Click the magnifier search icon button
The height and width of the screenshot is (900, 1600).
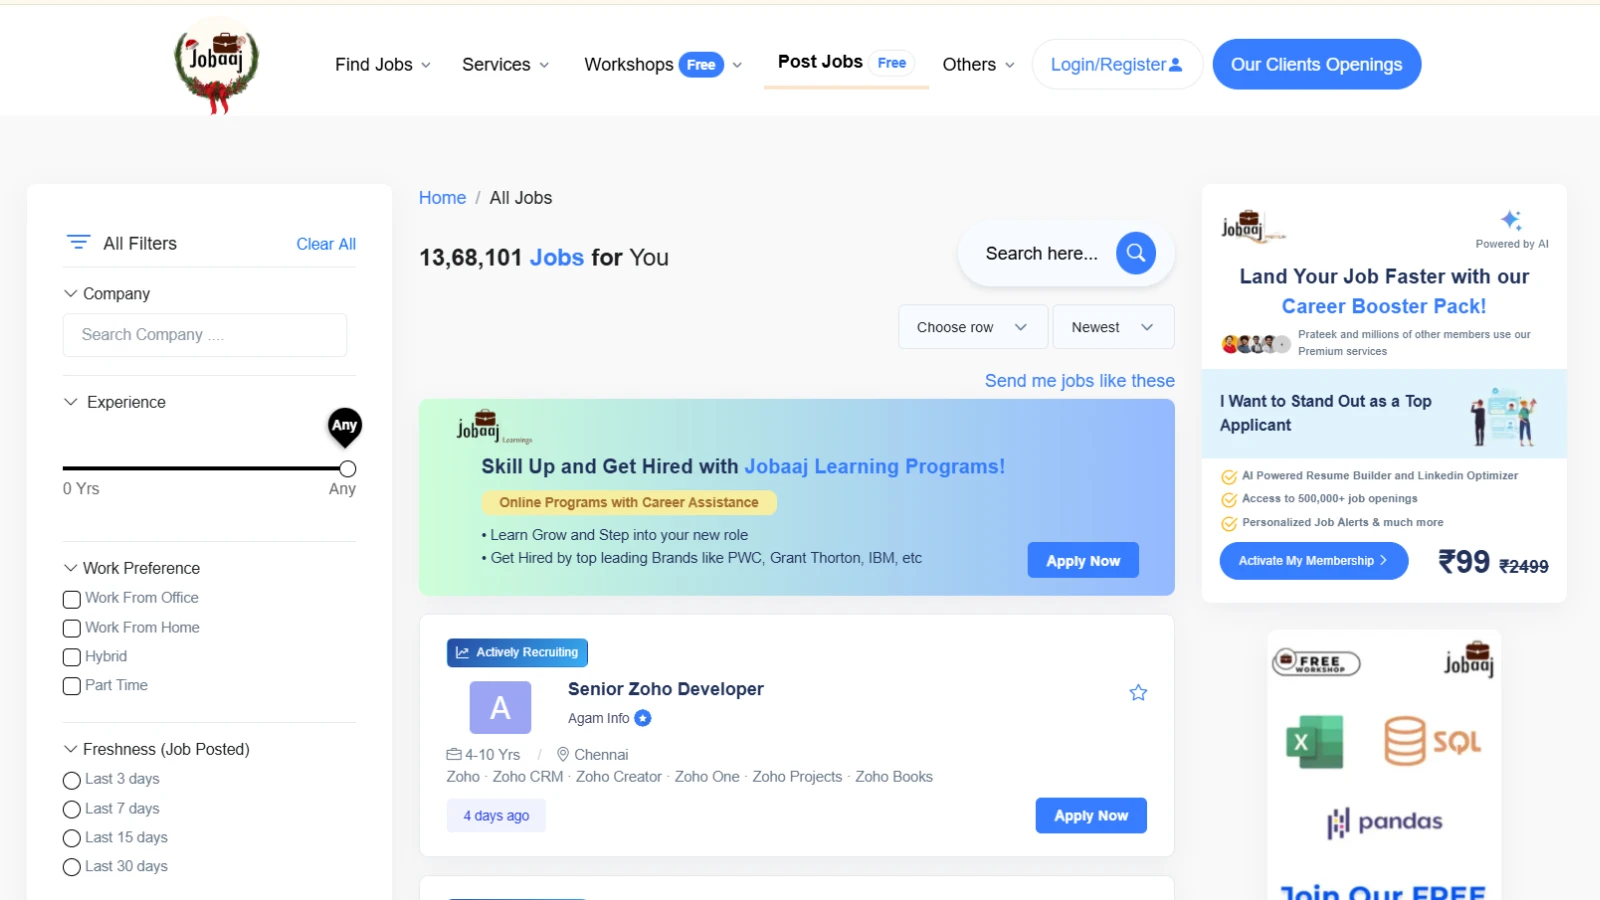click(1135, 253)
